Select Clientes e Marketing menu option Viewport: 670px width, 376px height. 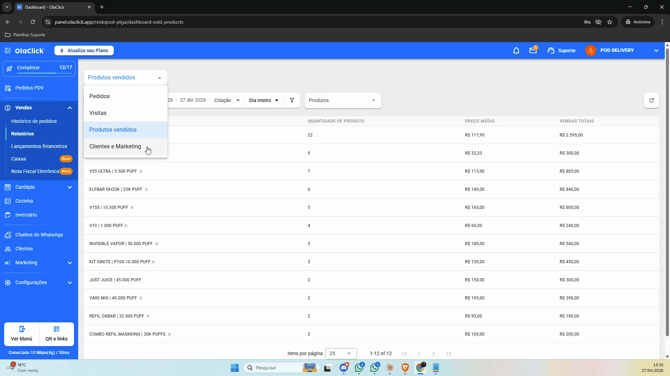[x=125, y=146]
